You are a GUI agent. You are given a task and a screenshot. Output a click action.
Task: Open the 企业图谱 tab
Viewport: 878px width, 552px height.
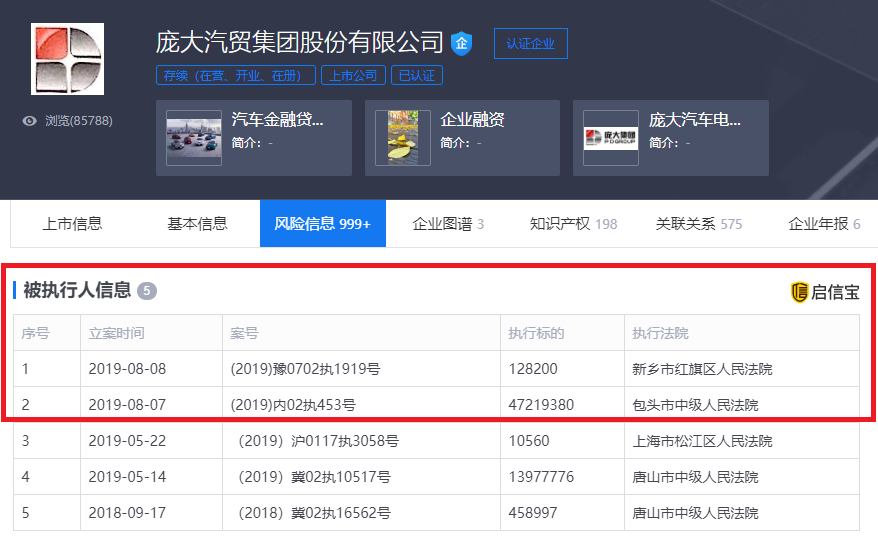448,224
